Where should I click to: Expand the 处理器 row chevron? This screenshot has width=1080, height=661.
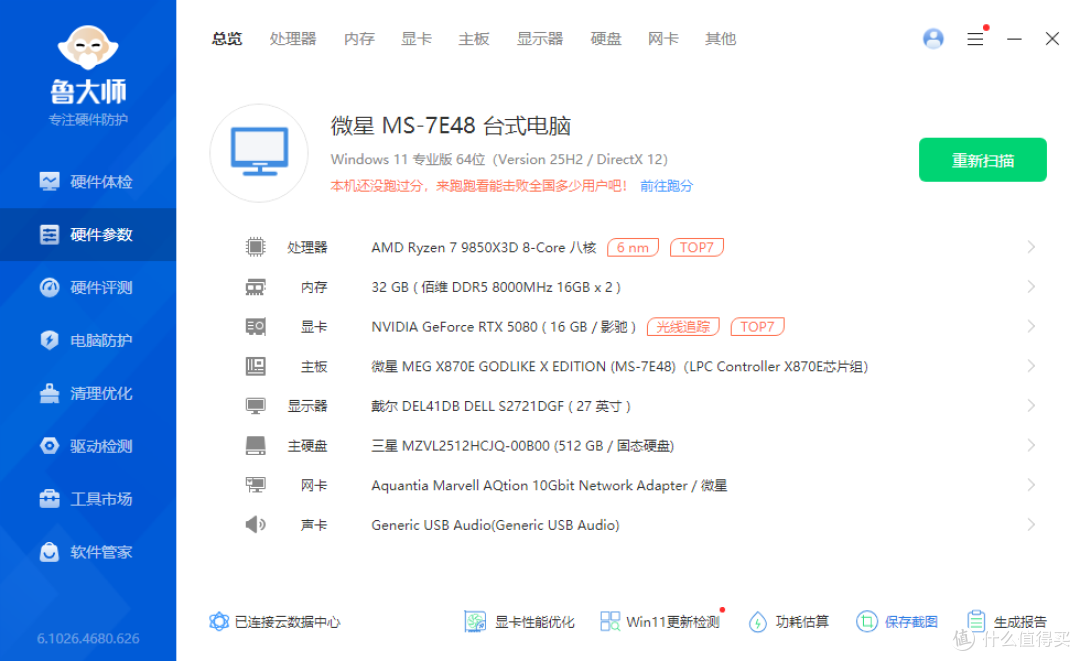click(1031, 246)
